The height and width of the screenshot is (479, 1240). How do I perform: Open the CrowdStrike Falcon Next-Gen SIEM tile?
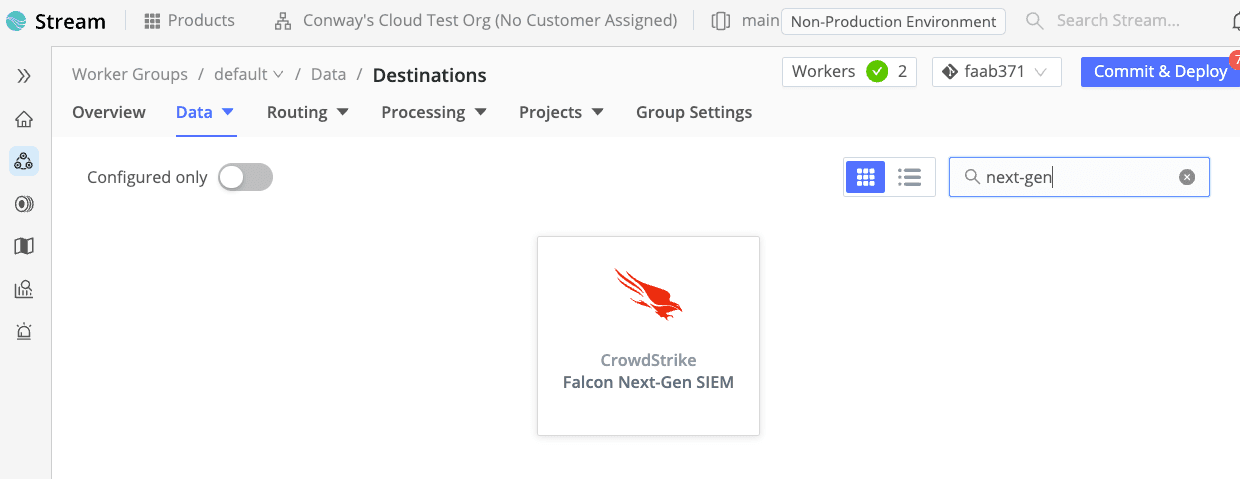[648, 335]
